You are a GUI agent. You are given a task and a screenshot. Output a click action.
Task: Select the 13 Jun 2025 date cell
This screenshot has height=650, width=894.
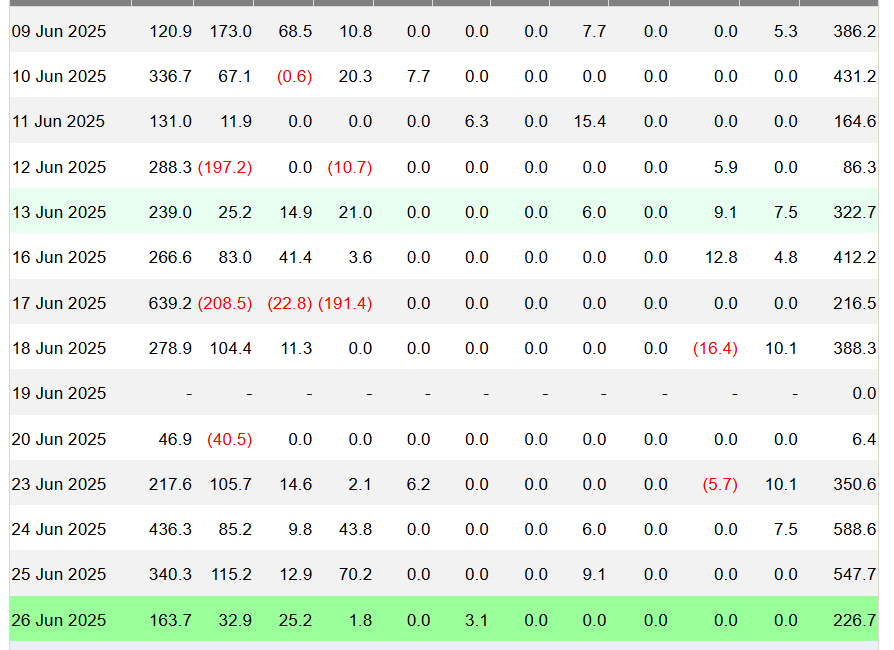tap(59, 212)
